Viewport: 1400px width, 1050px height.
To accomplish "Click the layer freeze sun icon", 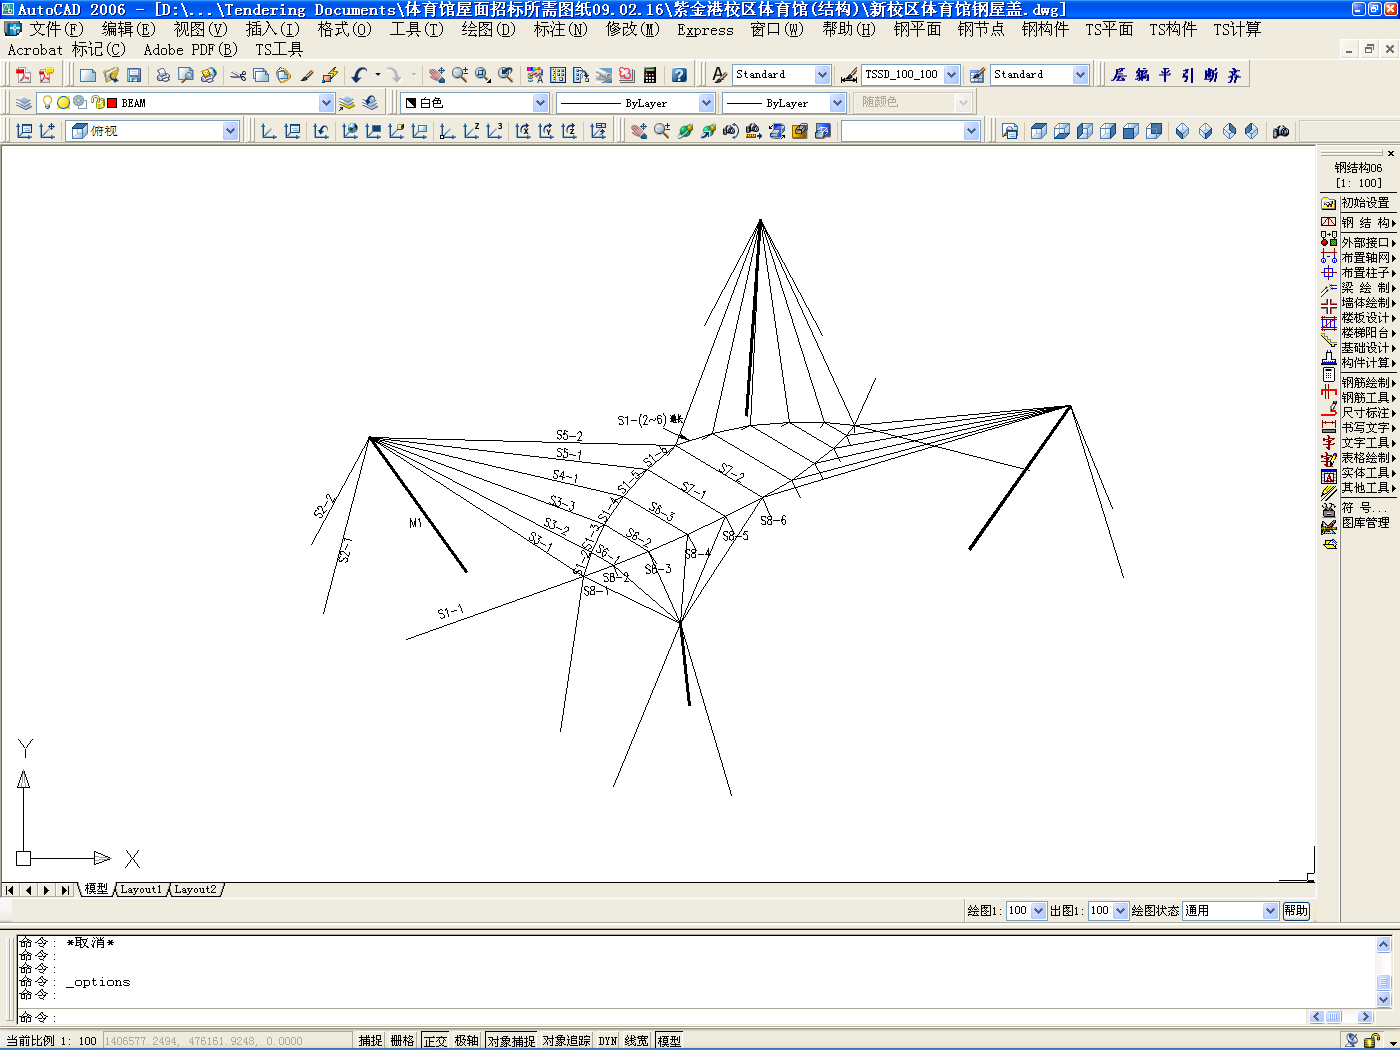I will [x=63, y=103].
